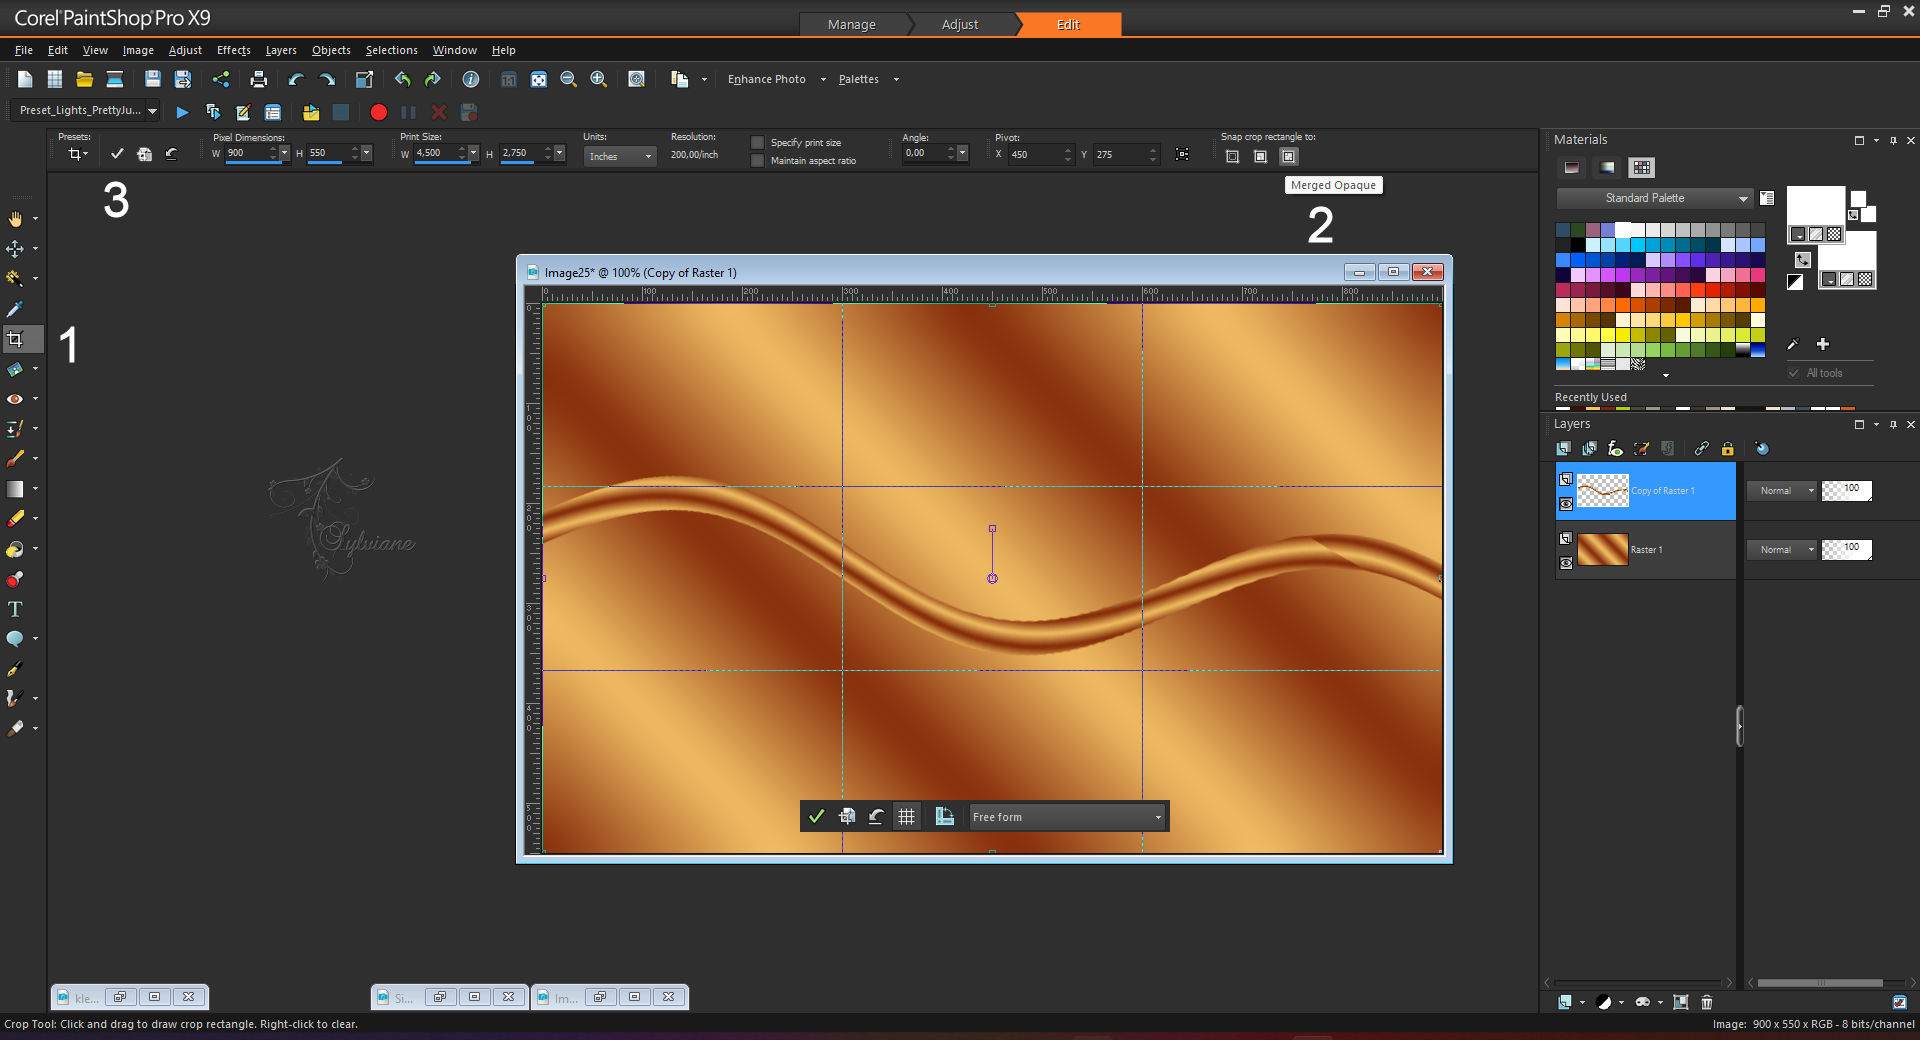Select the Dropper tool in tools toolbar

(x=15, y=309)
